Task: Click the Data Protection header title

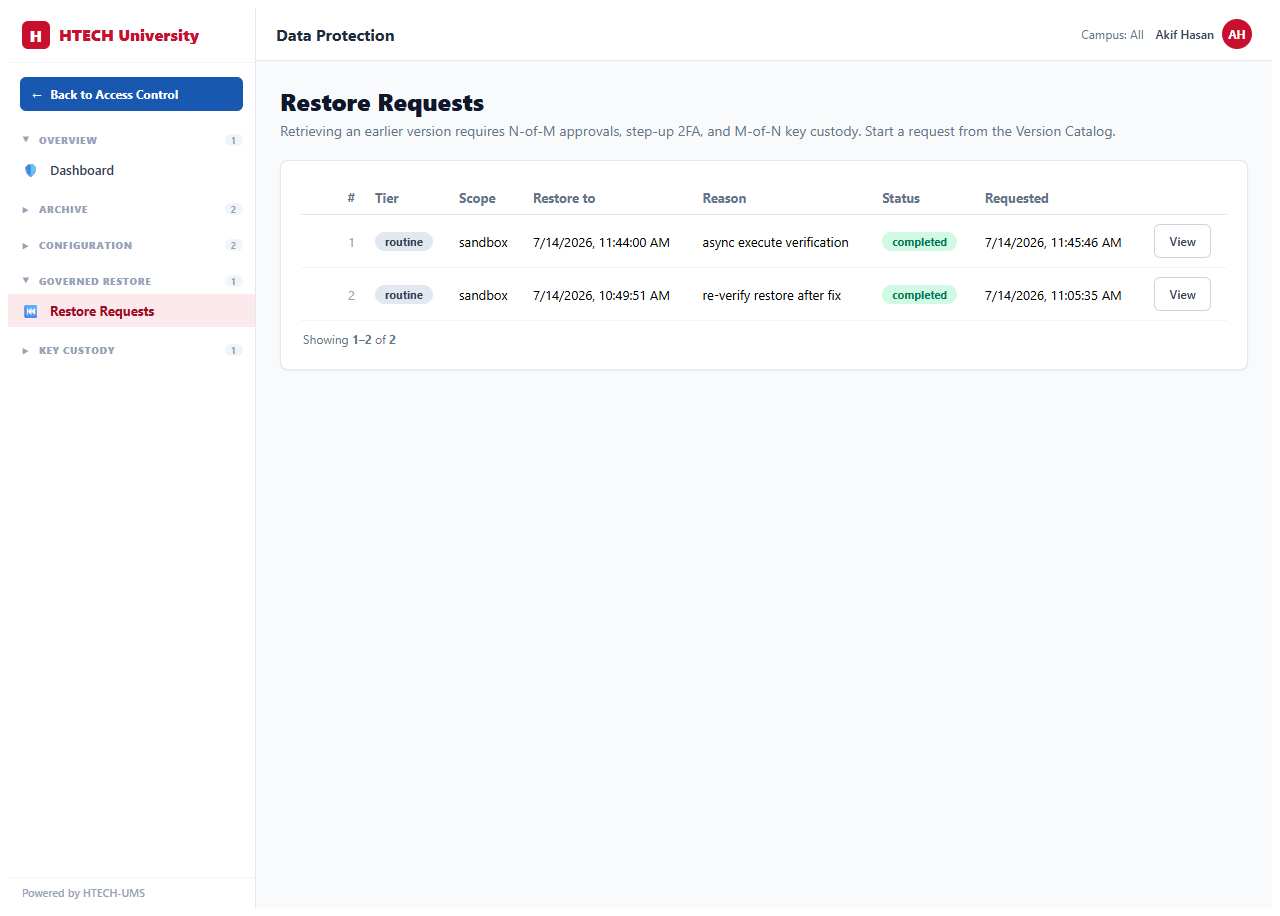Action: (x=335, y=36)
